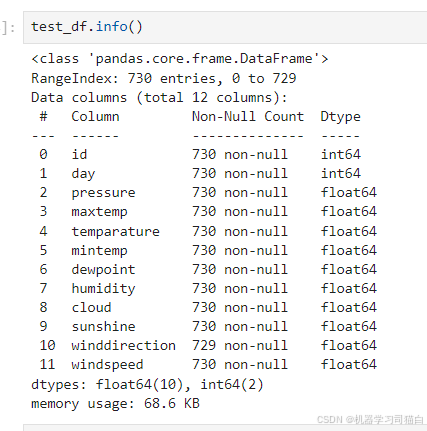
Task: Click the Data columns total 12 line
Action: (x=159, y=98)
